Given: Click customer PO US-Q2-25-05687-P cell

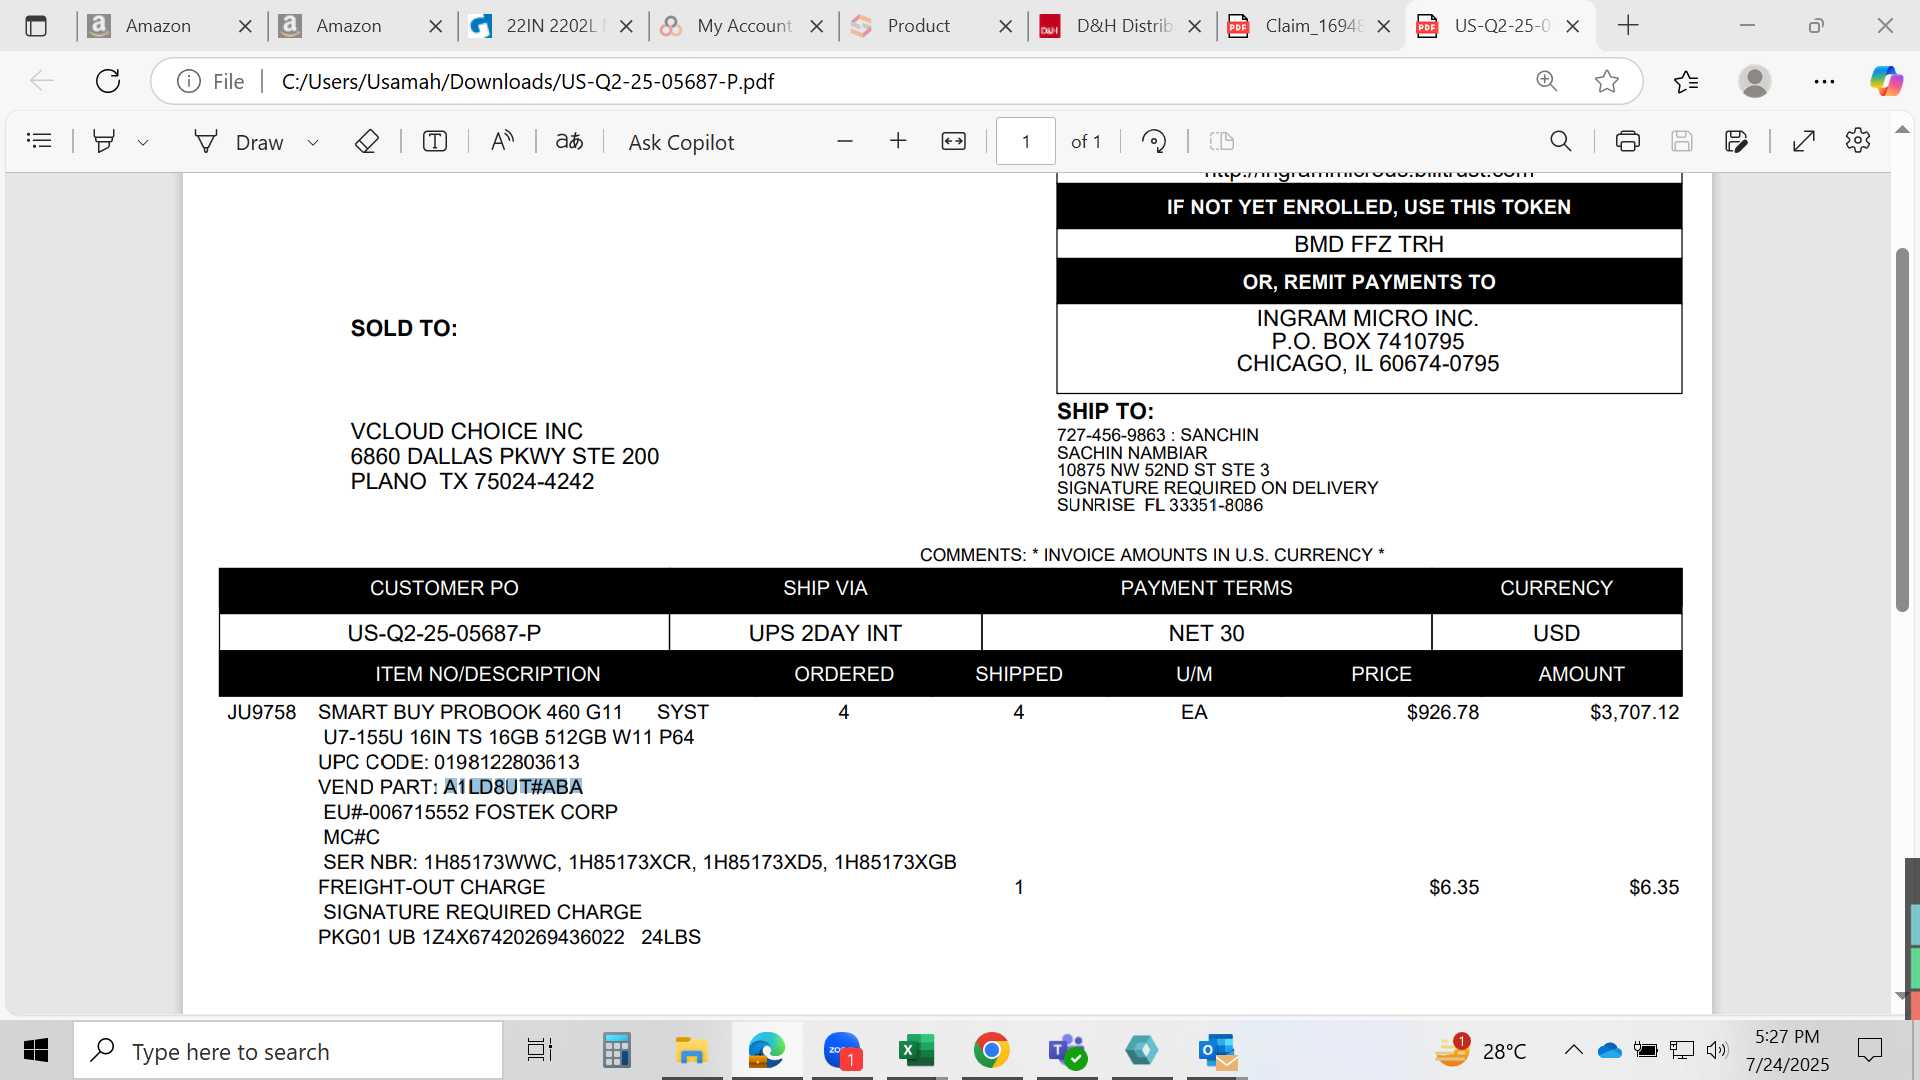Looking at the screenshot, I should tap(444, 633).
